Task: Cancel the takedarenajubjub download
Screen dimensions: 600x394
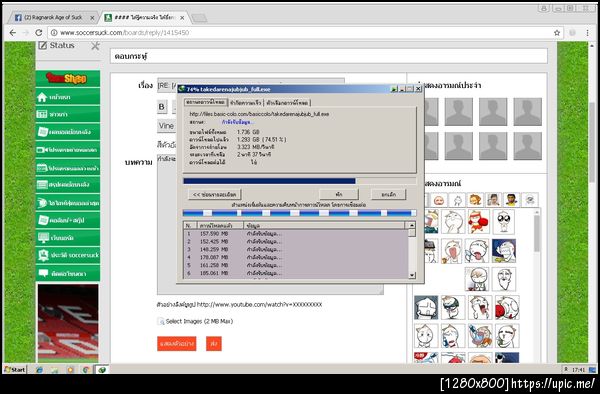Action: pos(388,194)
